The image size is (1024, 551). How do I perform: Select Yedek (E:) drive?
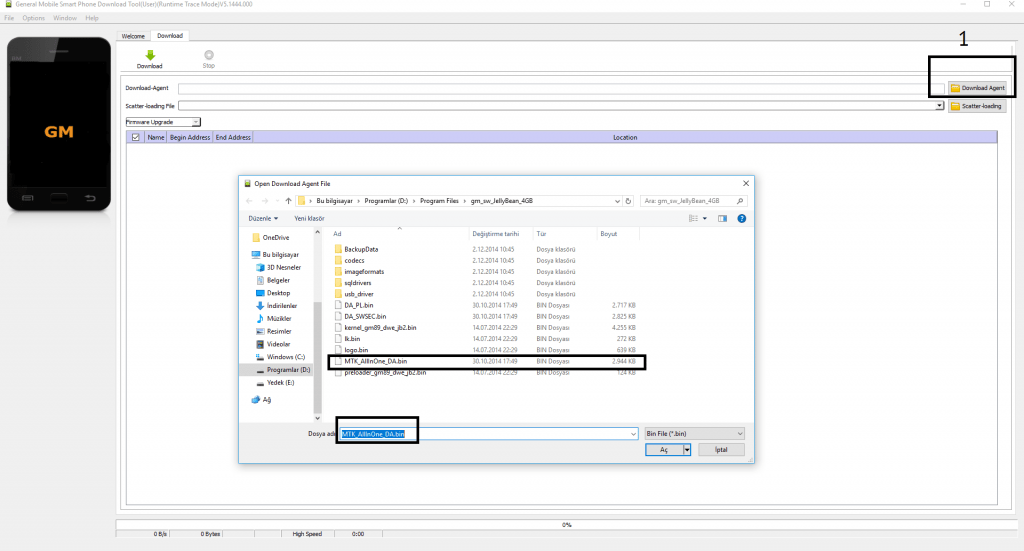[x=275, y=383]
